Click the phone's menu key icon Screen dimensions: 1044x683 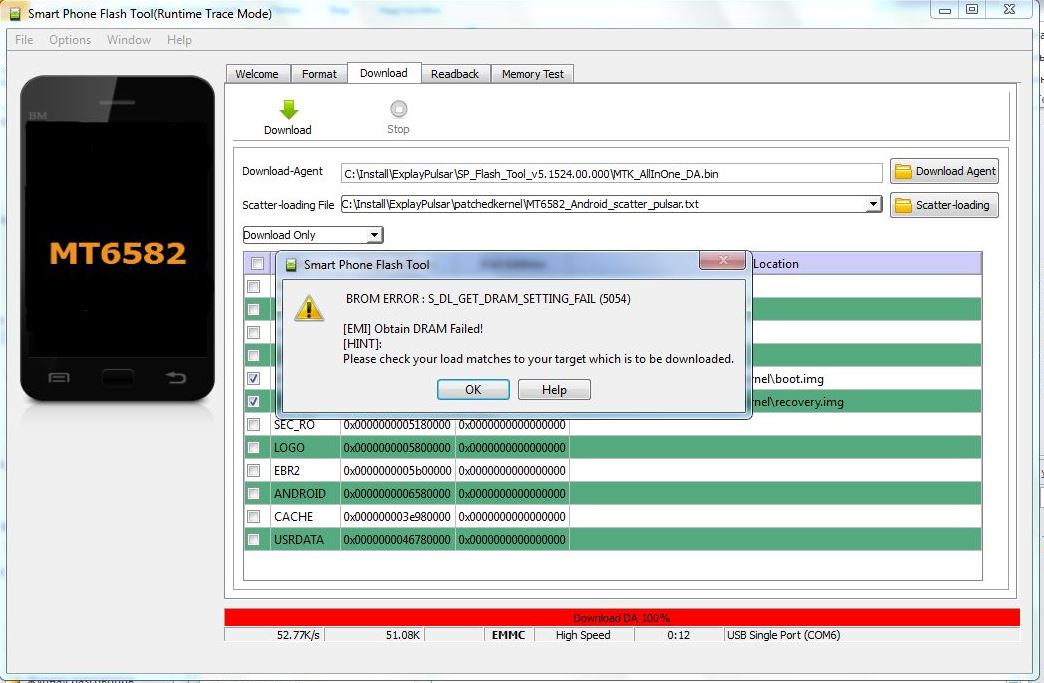click(59, 377)
